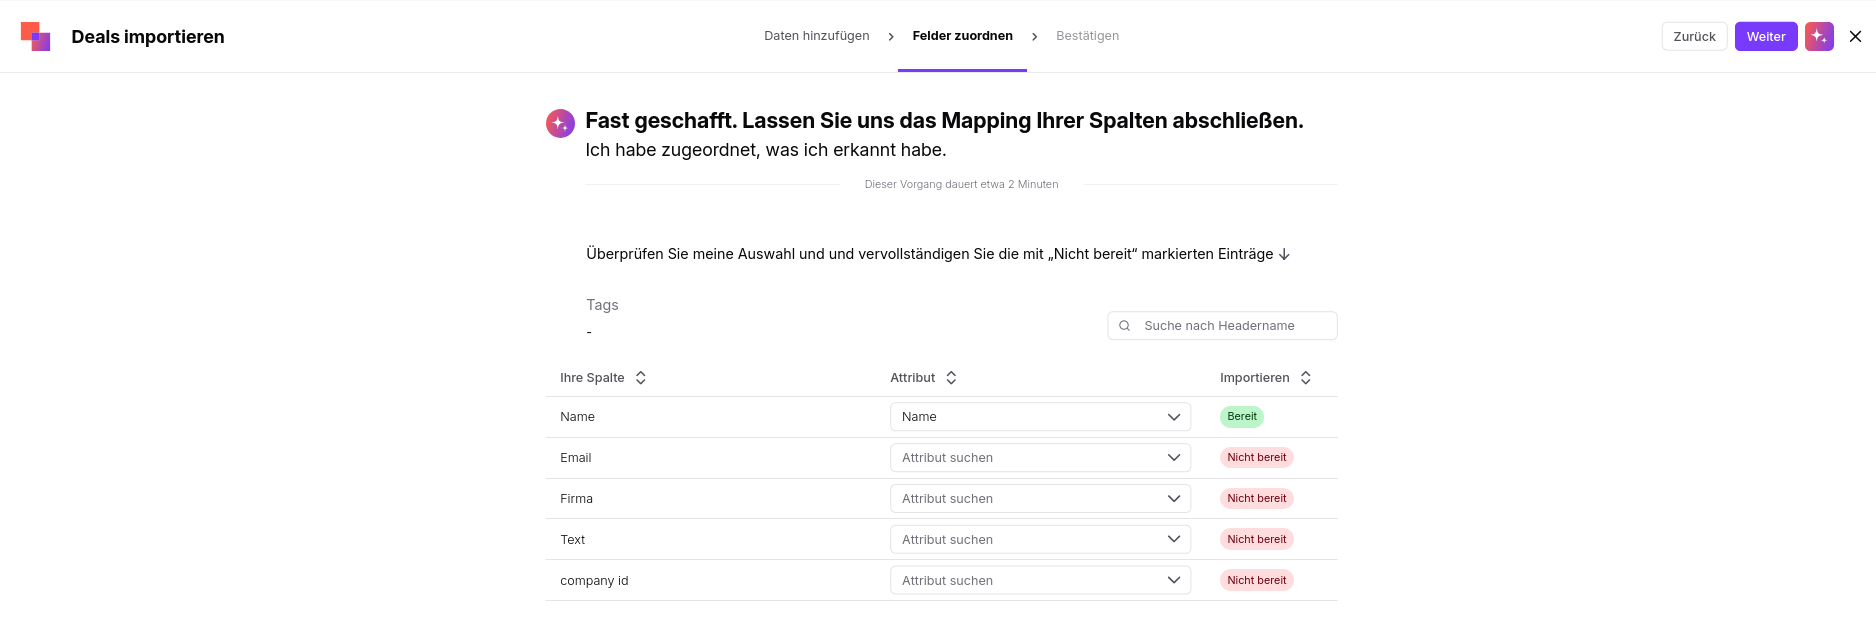Image resolution: width=1876 pixels, height=642 pixels.
Task: Go to Daten hinzufügen step
Action: tap(816, 36)
